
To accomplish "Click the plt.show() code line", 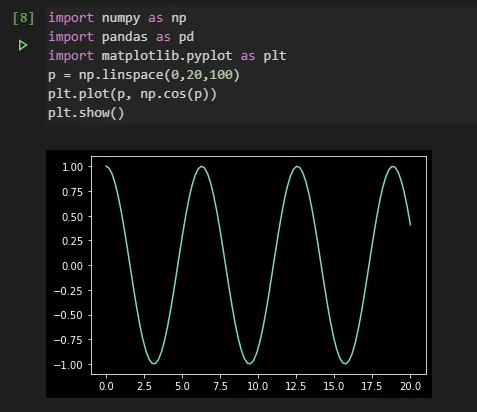I will 86,113.
